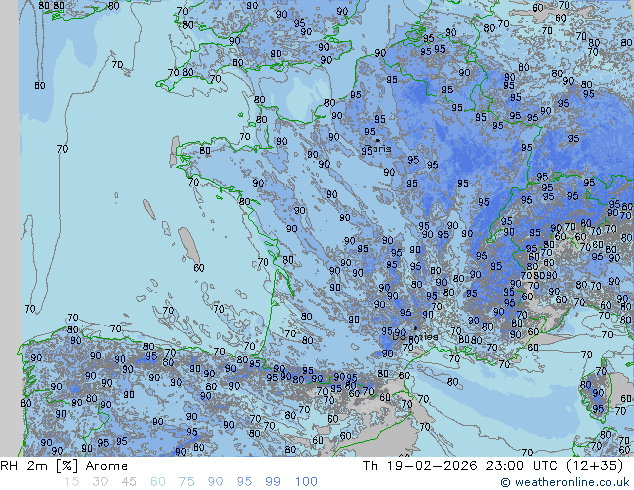Image resolution: width=634 pixels, height=490 pixels.
Task: Click legend value 90
Action: [215, 482]
